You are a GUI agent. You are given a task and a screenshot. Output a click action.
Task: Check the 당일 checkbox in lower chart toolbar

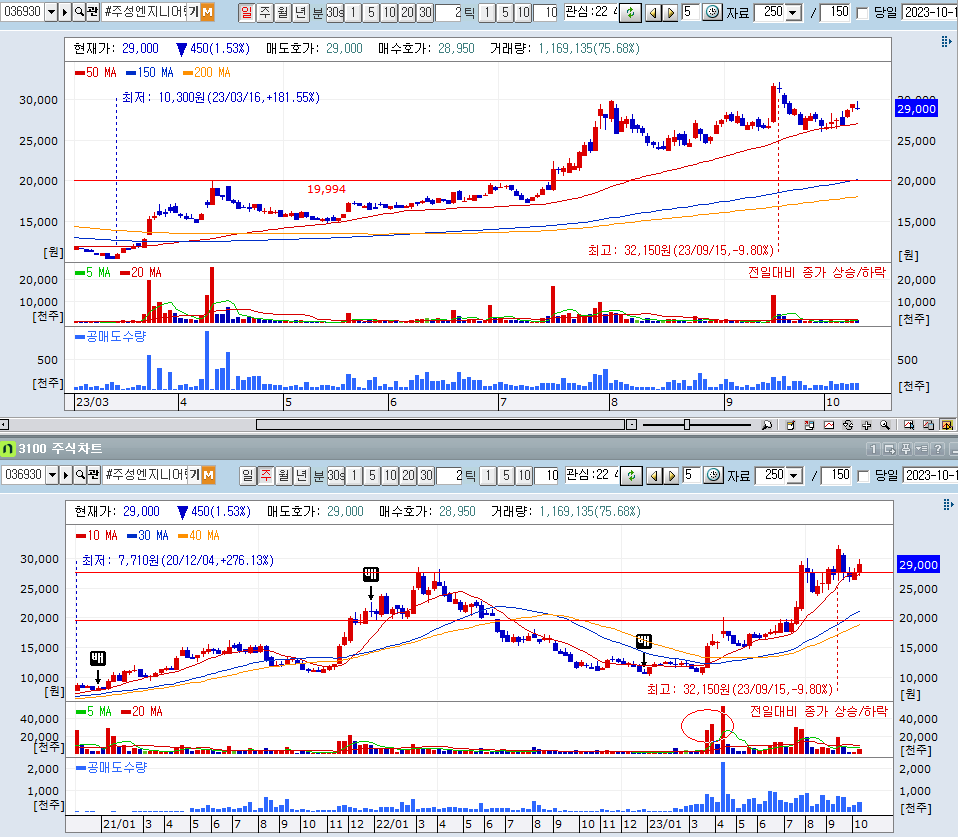[863, 476]
